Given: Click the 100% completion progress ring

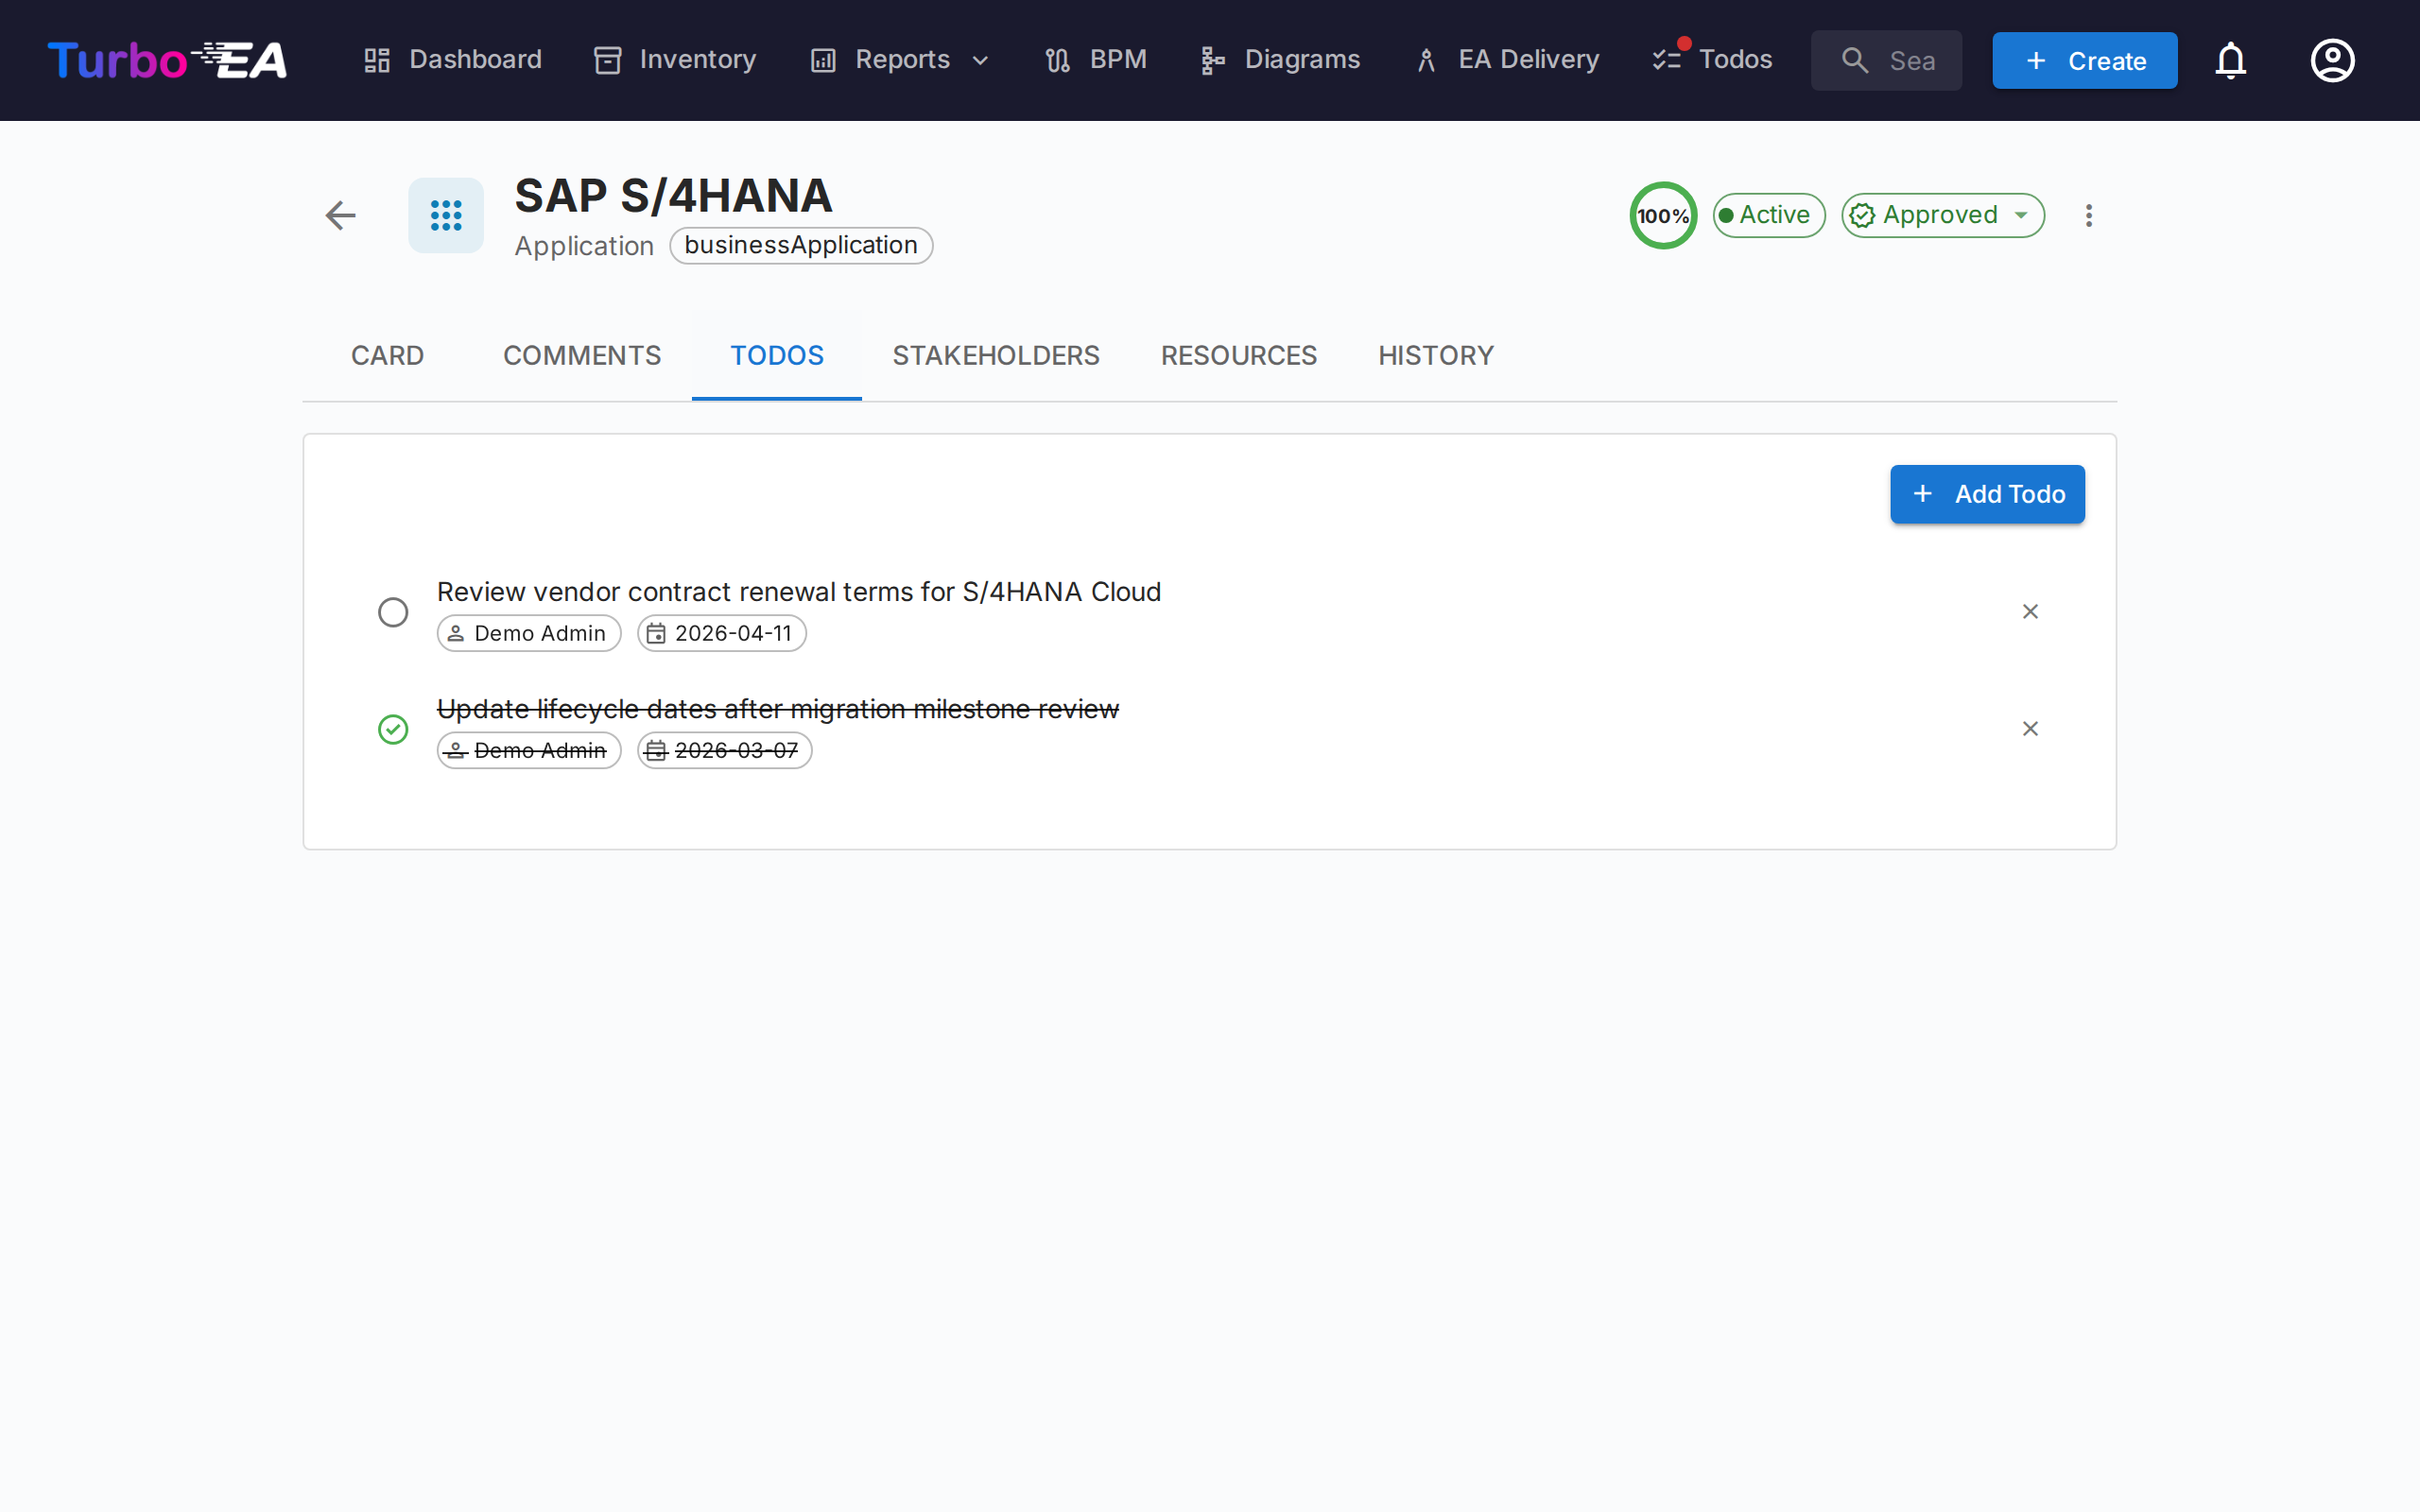Looking at the screenshot, I should tap(1662, 215).
